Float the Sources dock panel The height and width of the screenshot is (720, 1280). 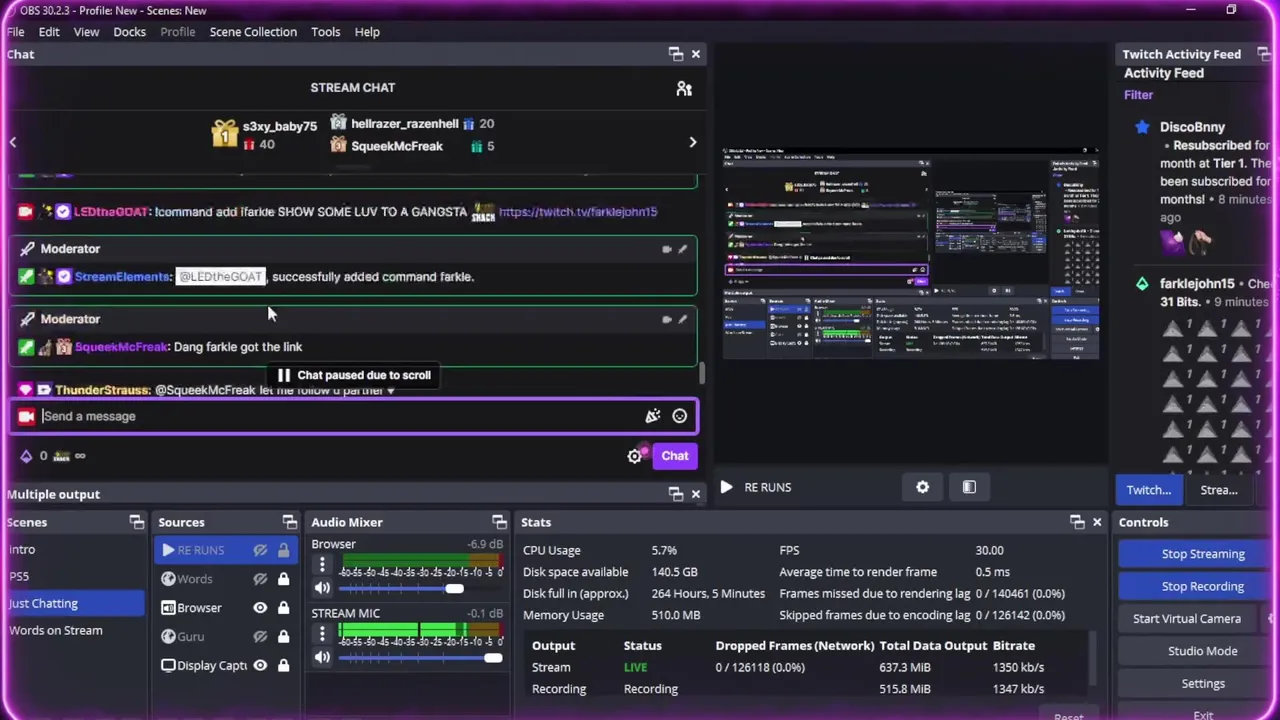click(290, 522)
